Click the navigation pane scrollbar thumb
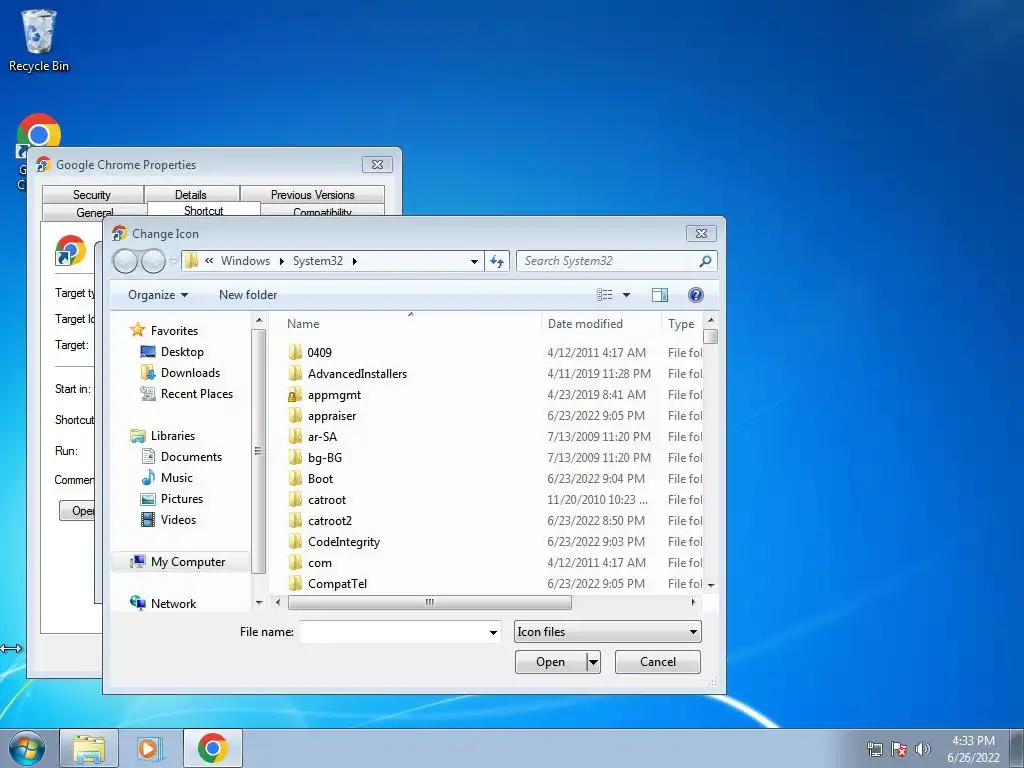Viewport: 1024px width, 768px height. (258, 451)
